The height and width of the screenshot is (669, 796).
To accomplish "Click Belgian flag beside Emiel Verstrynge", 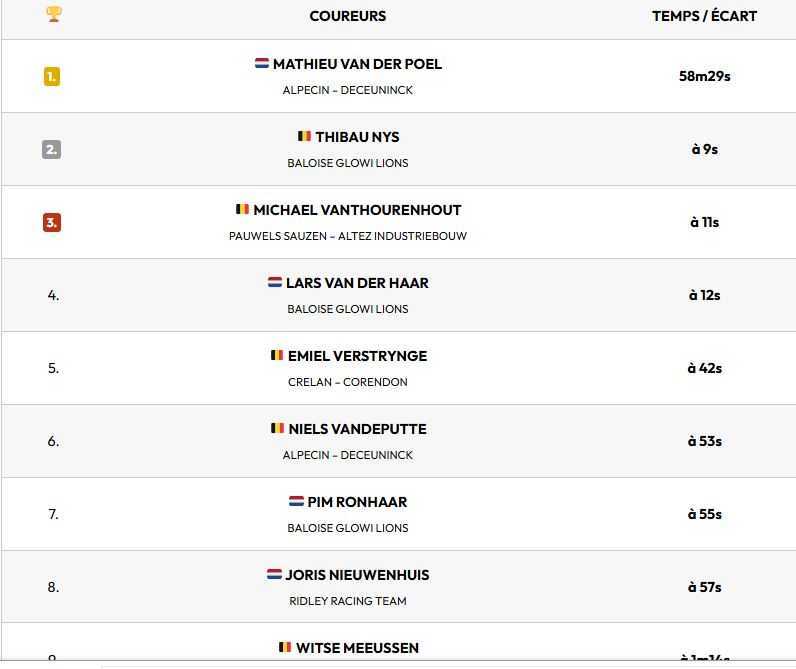I will coord(277,355).
